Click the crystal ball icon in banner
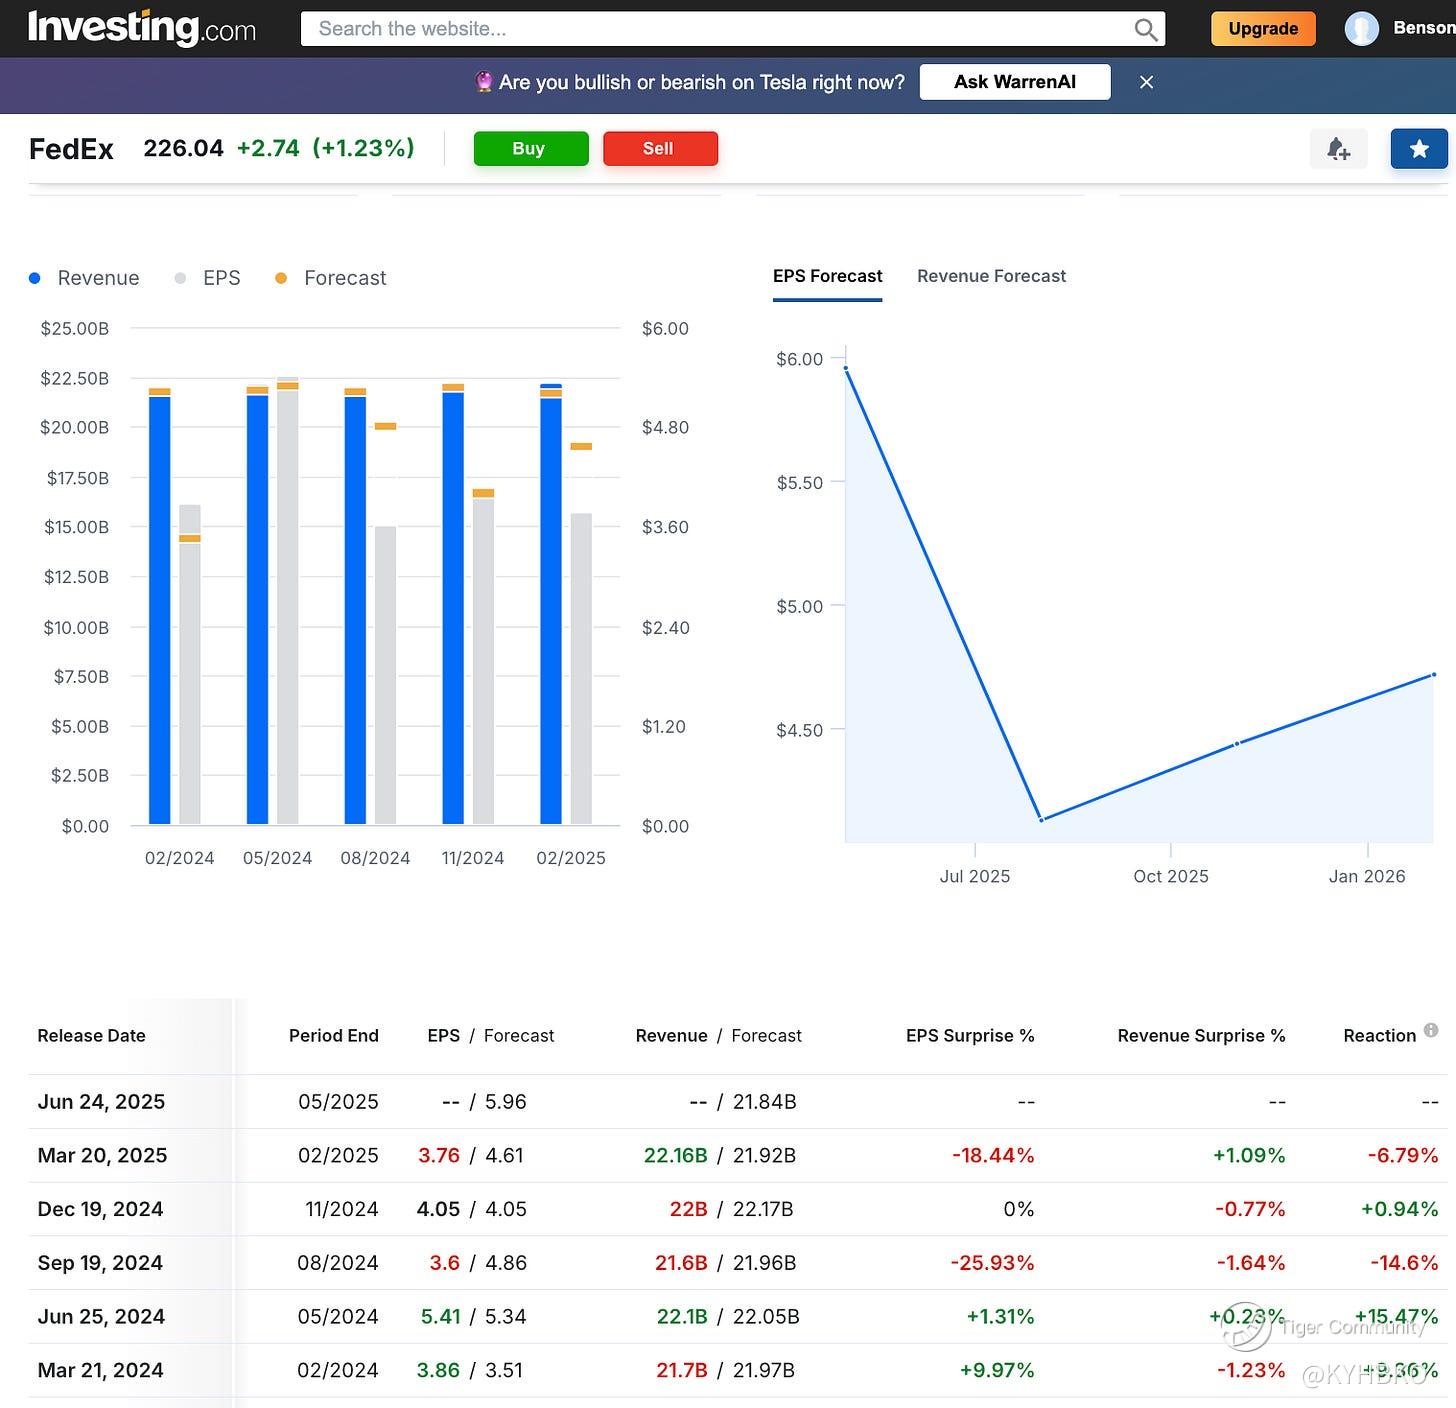This screenshot has height=1408, width=1456. [484, 82]
